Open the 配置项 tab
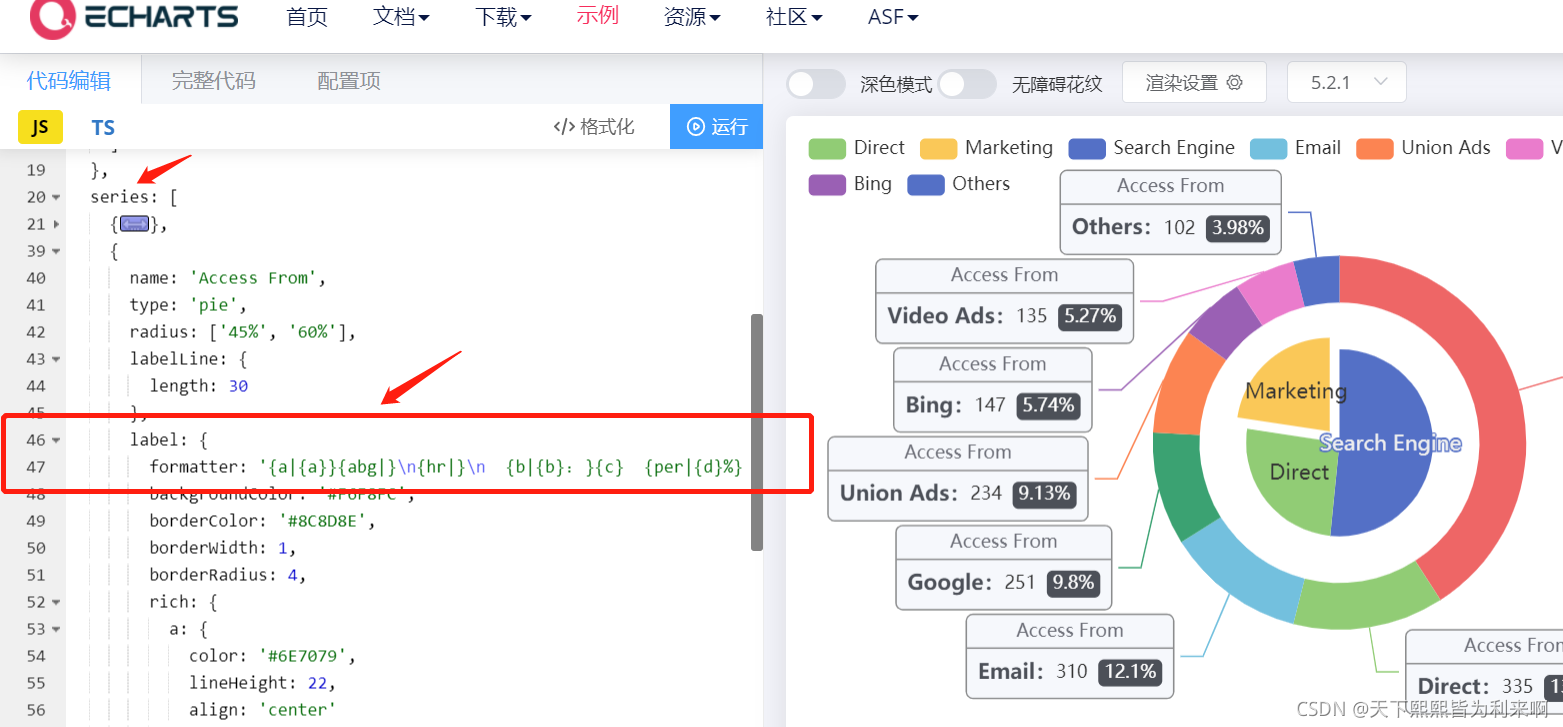 click(x=348, y=80)
